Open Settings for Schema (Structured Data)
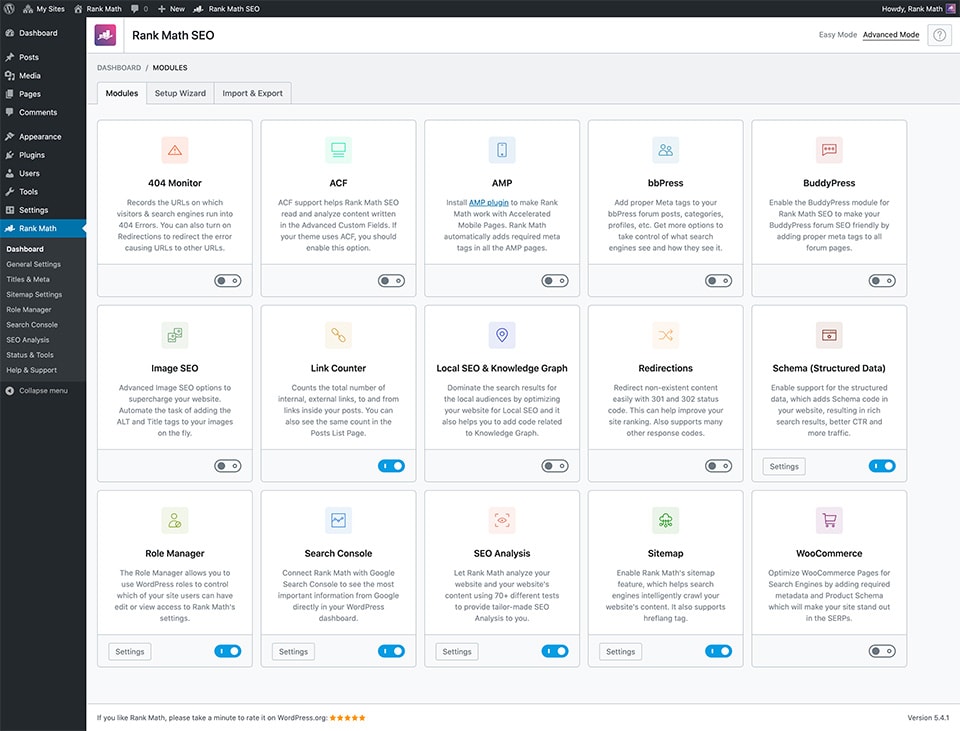Screen dimensions: 960x731 click(784, 466)
